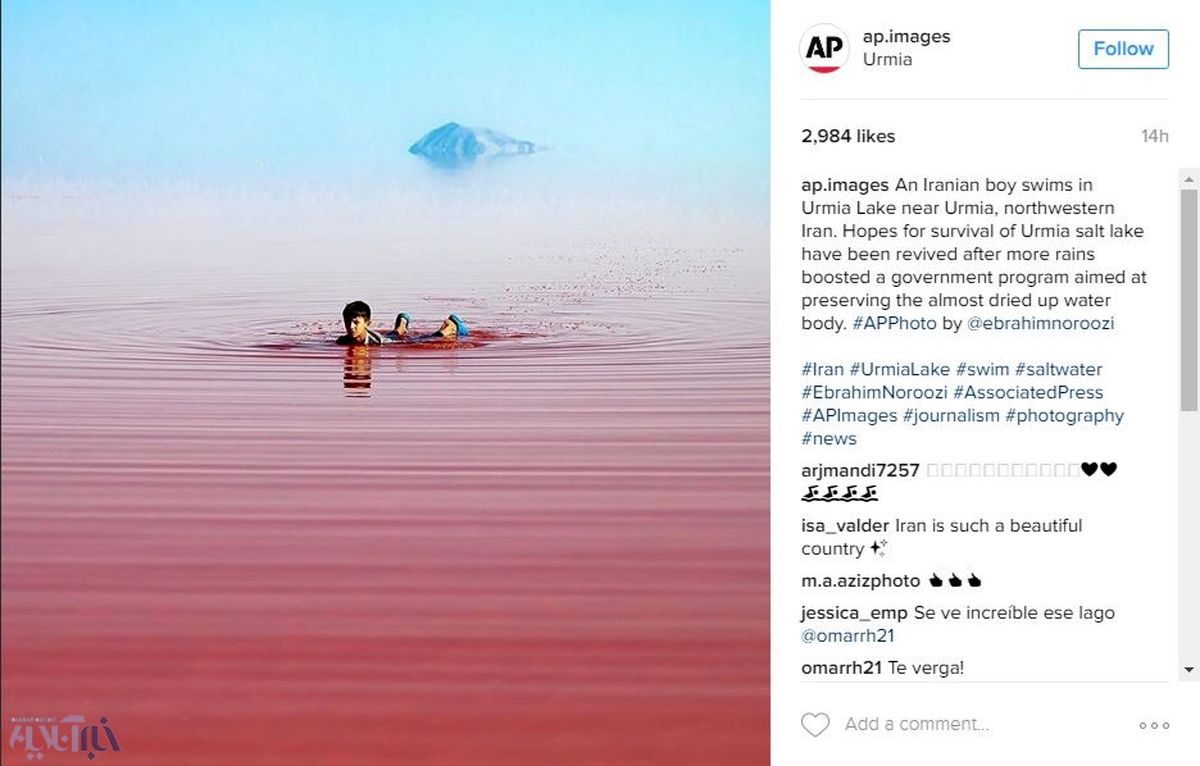
Task: Open the Urmia location link
Action: pyautogui.click(x=887, y=60)
